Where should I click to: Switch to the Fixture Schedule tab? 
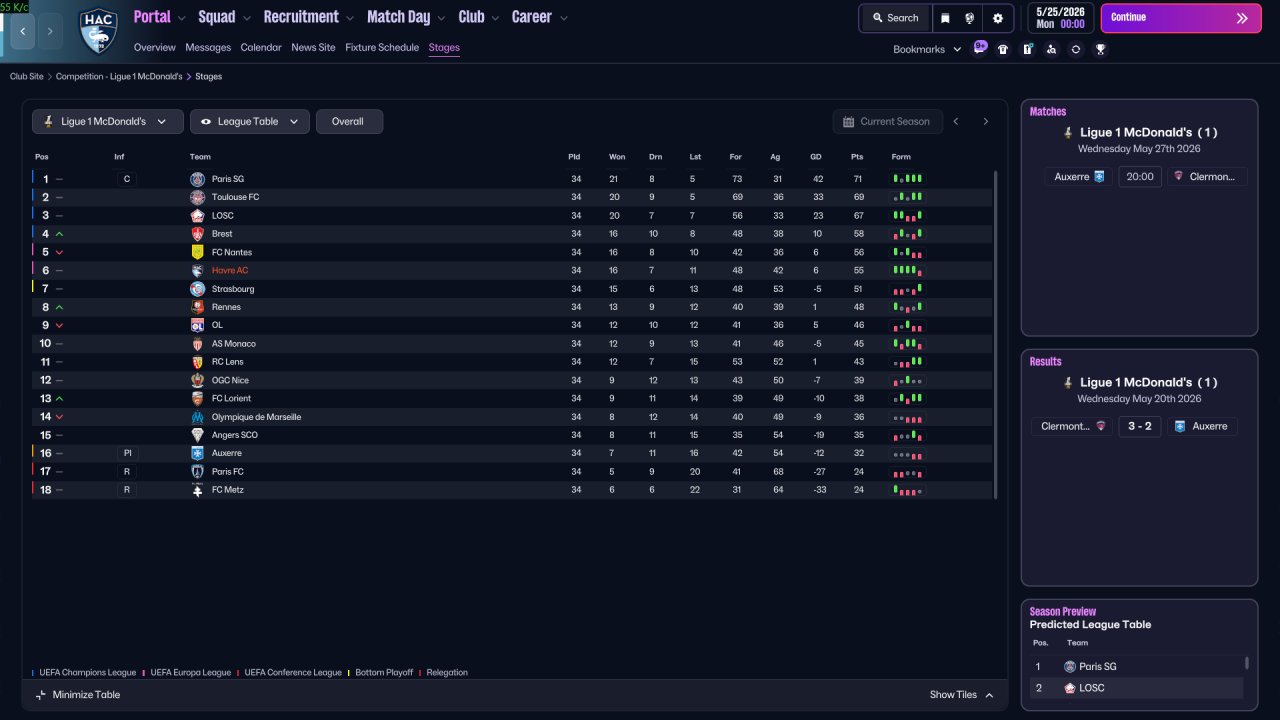pos(382,47)
